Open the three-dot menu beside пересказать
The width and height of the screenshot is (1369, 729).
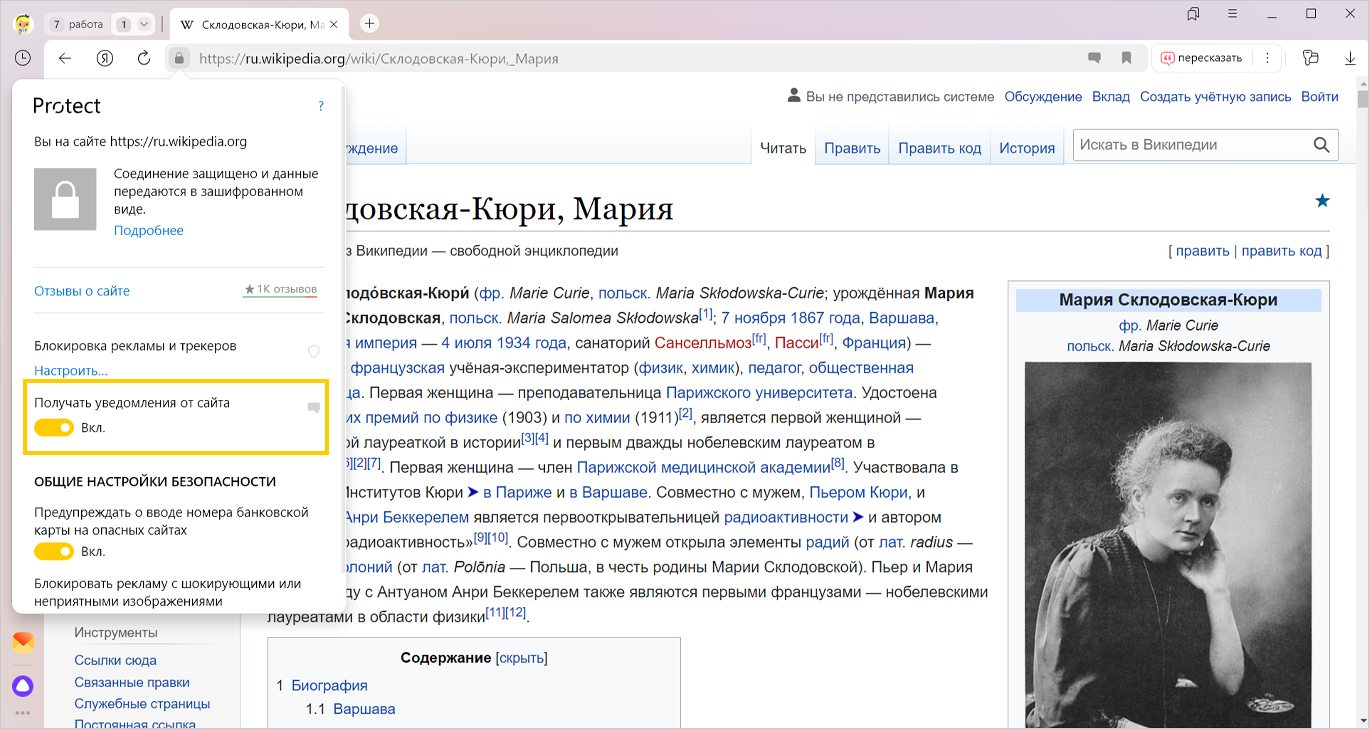1267,58
